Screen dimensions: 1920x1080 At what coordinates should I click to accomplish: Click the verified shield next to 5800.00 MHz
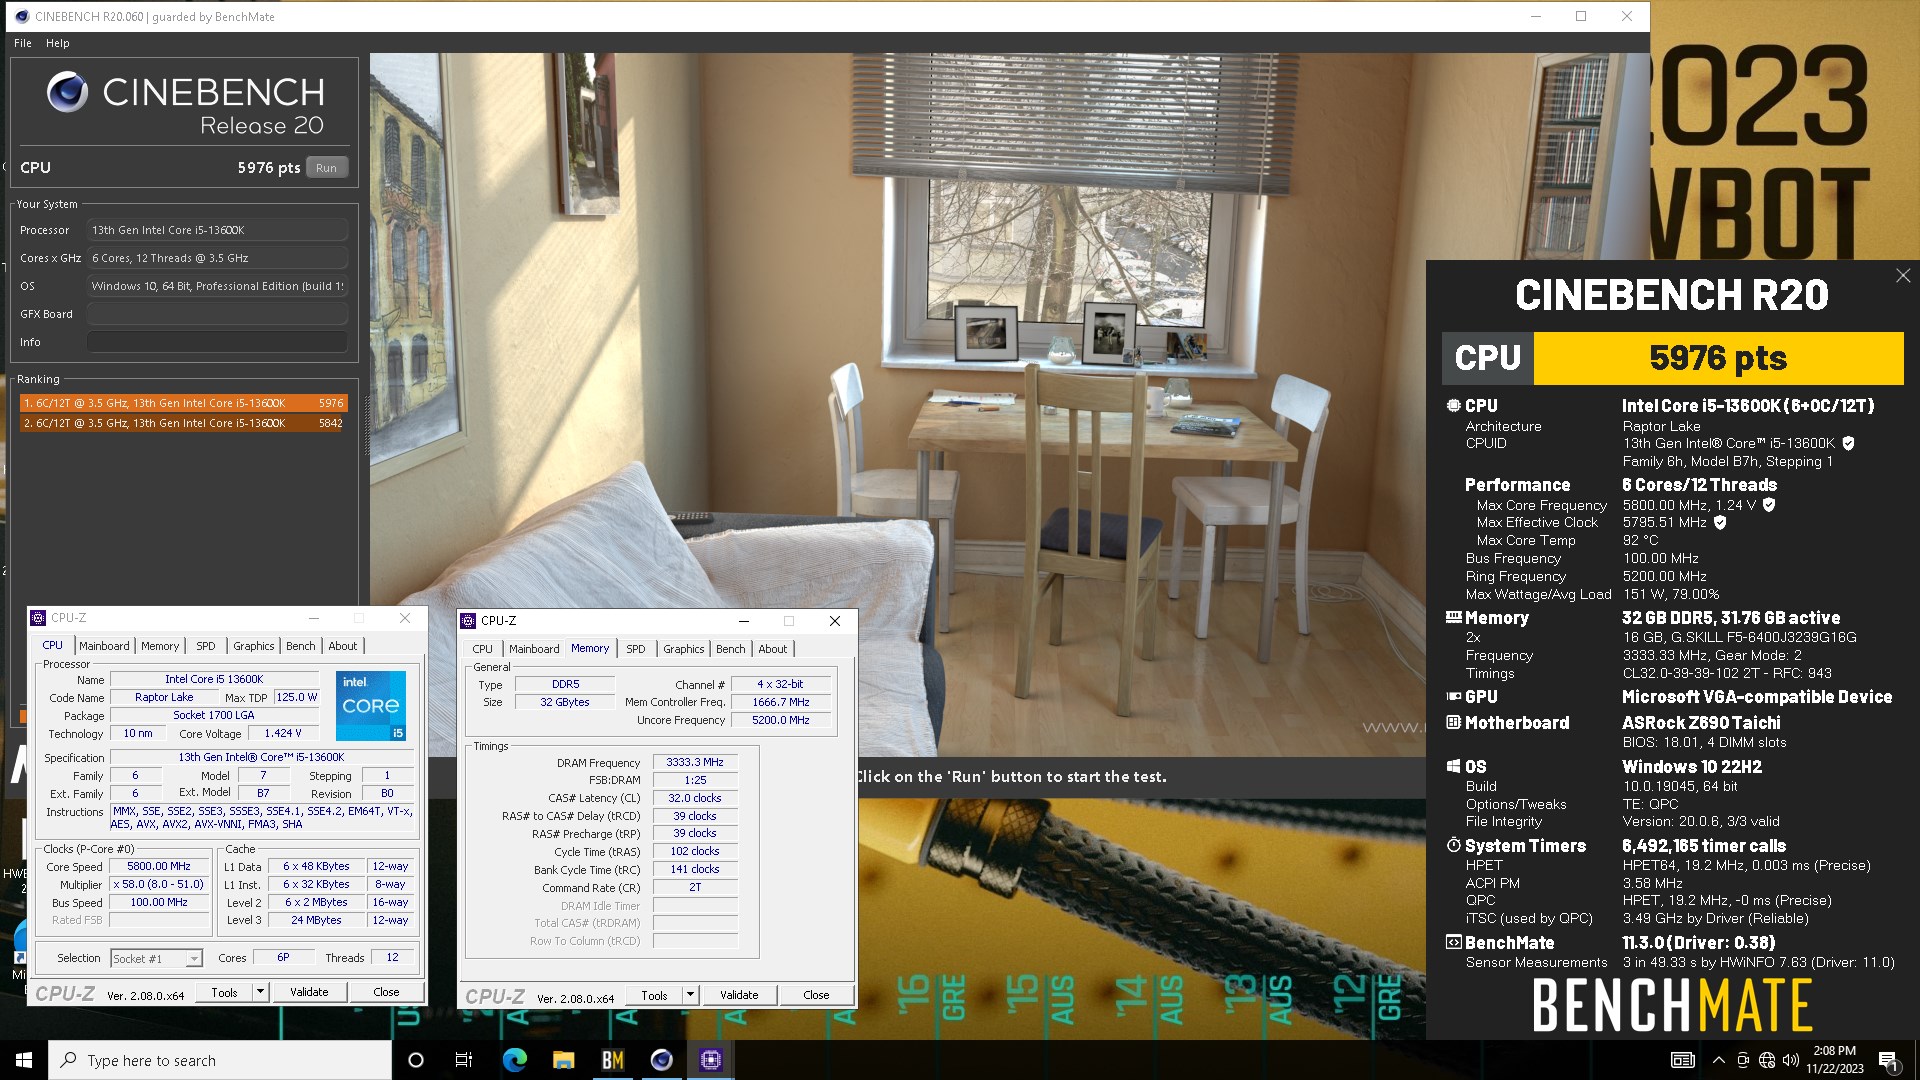click(x=1769, y=506)
